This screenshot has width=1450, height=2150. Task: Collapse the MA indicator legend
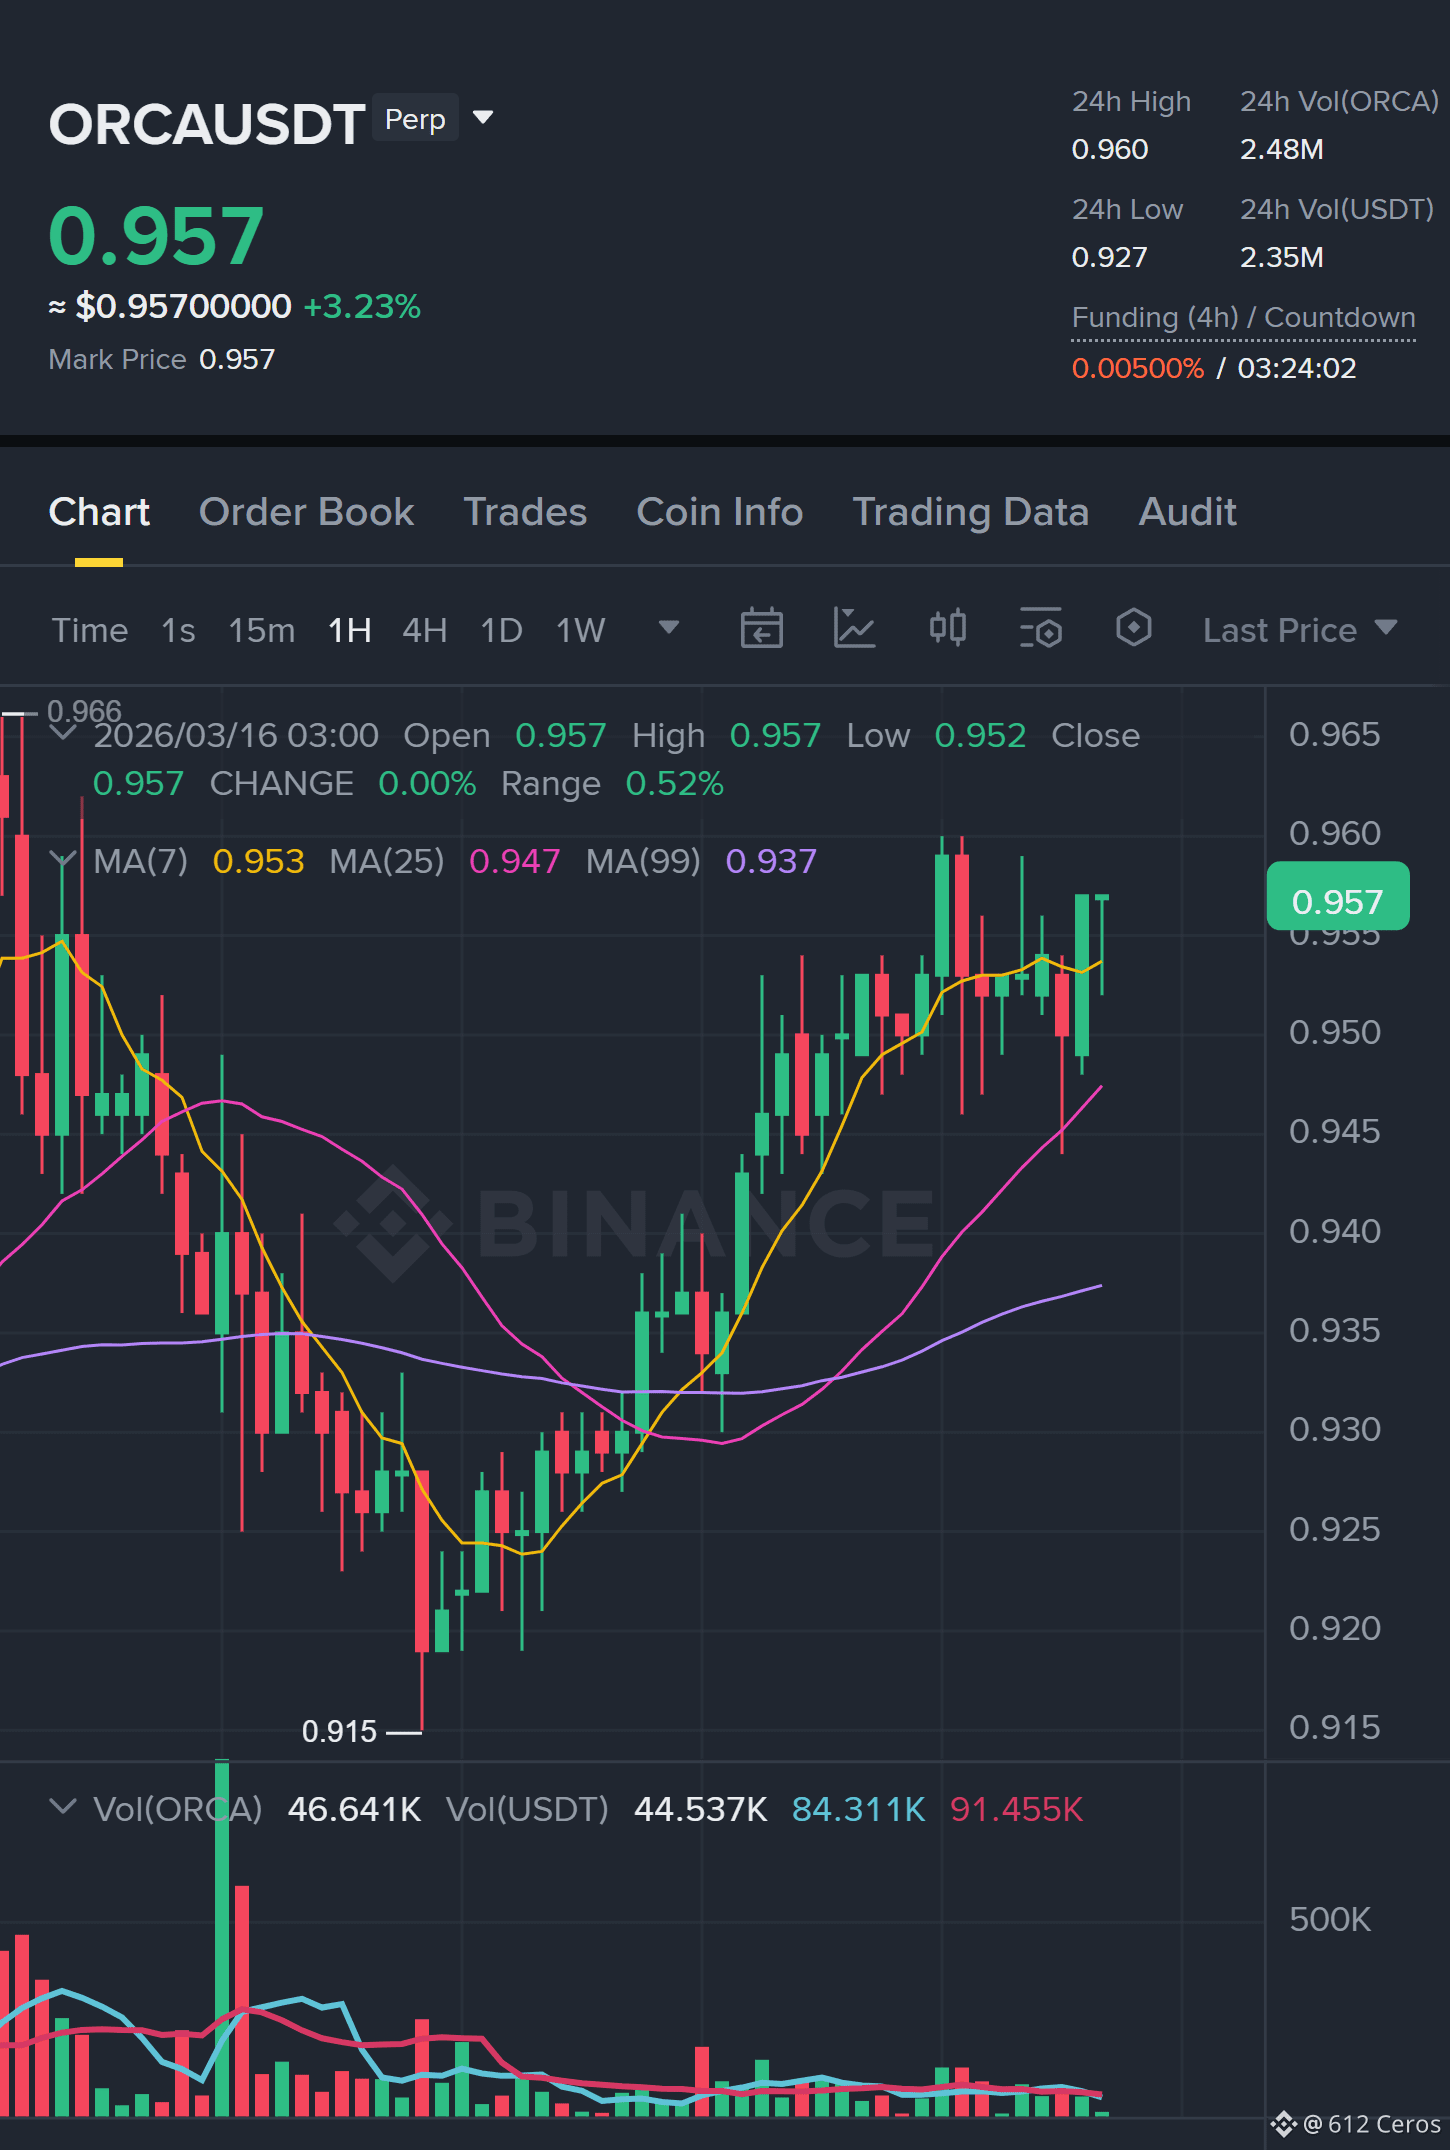(63, 860)
